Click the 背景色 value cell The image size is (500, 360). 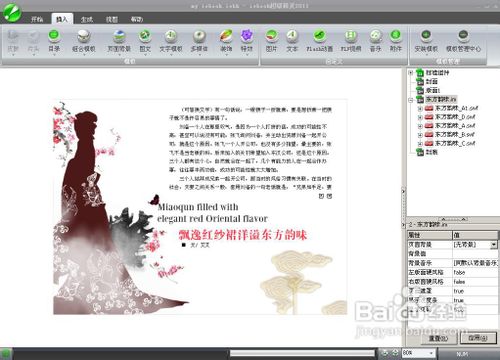[x=475, y=254]
